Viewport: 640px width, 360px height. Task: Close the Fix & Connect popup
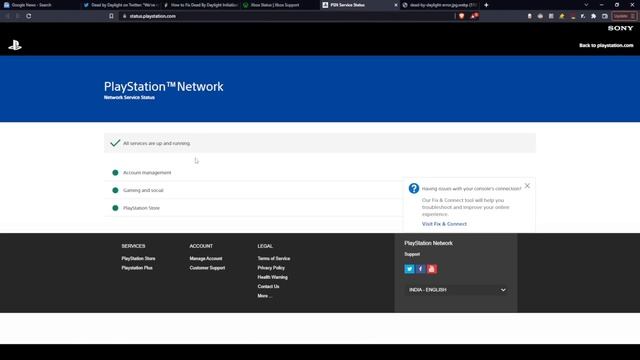(x=527, y=186)
